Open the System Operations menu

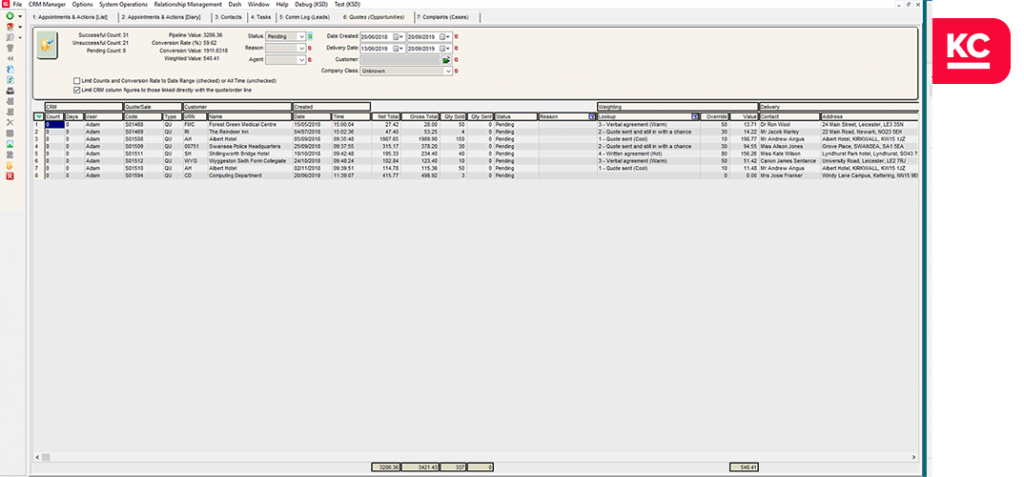123,4
